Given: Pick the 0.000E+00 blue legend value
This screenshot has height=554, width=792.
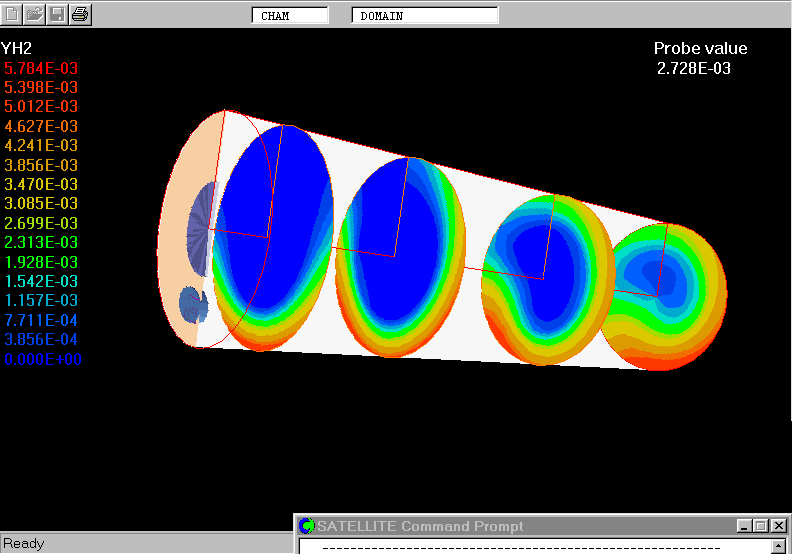Looking at the screenshot, I should tap(42, 359).
